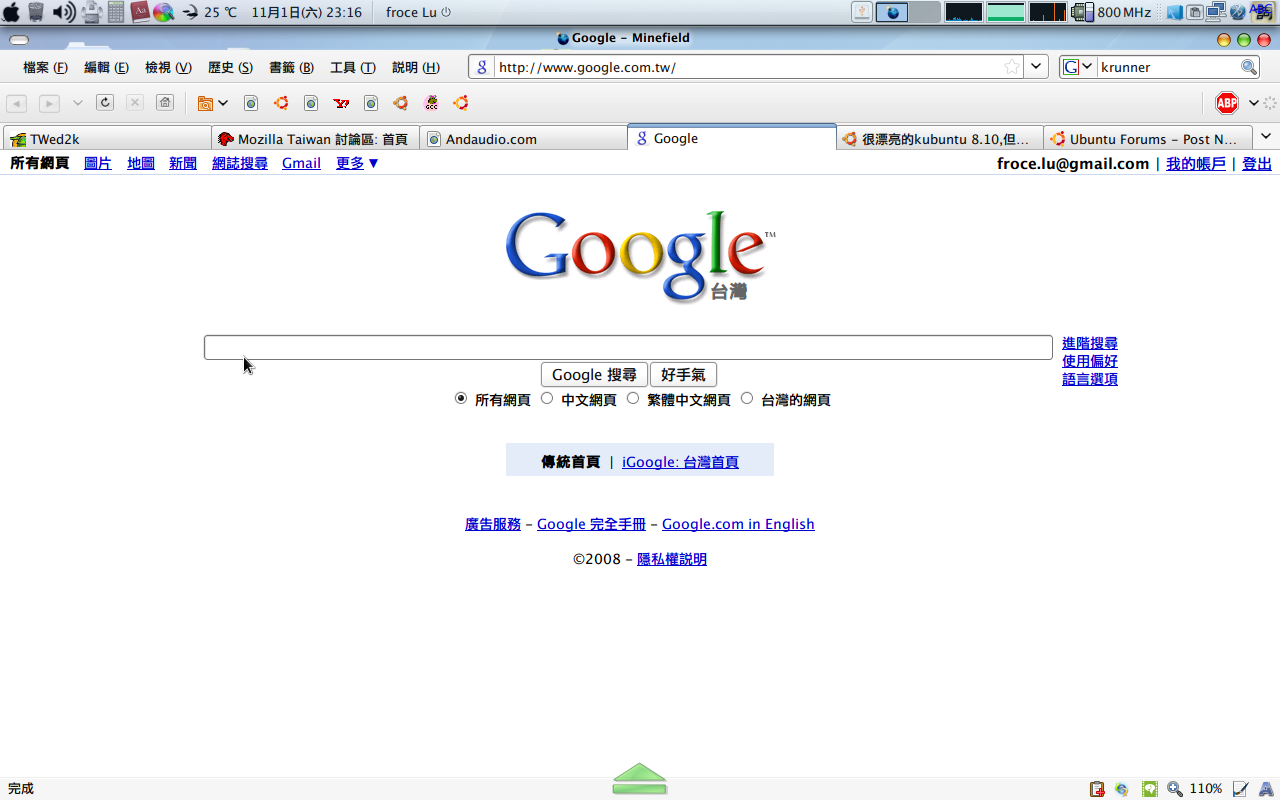Click the Adblock Plus ABP icon
1280x800 pixels.
[x=1227, y=103]
